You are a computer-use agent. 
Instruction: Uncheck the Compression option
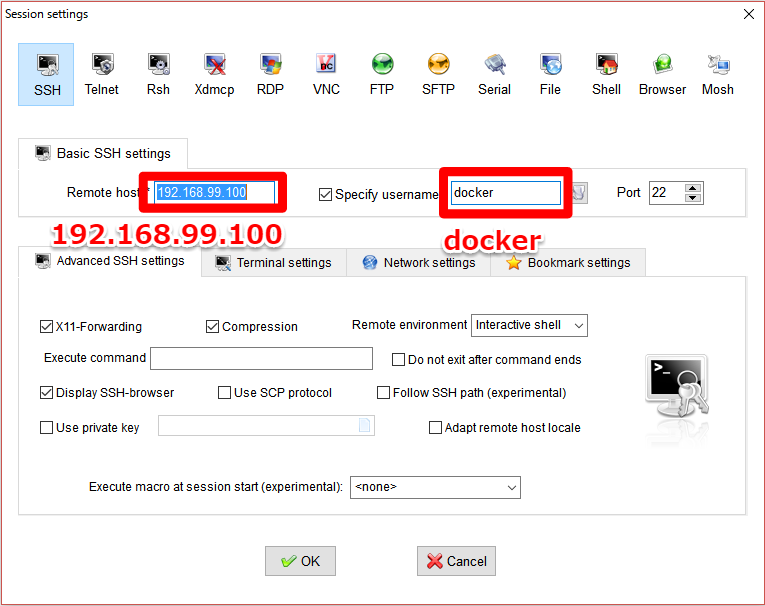(212, 326)
